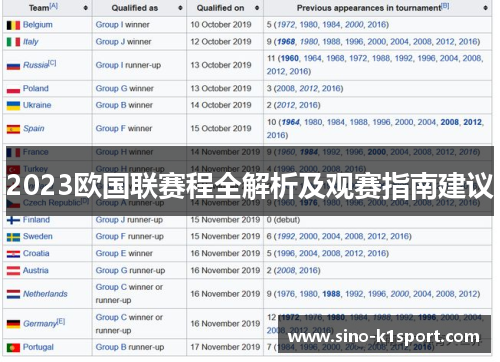The width and height of the screenshot is (500, 362).
Task: Open the bold 1960 link in Russia row
Action: pyautogui.click(x=289, y=58)
